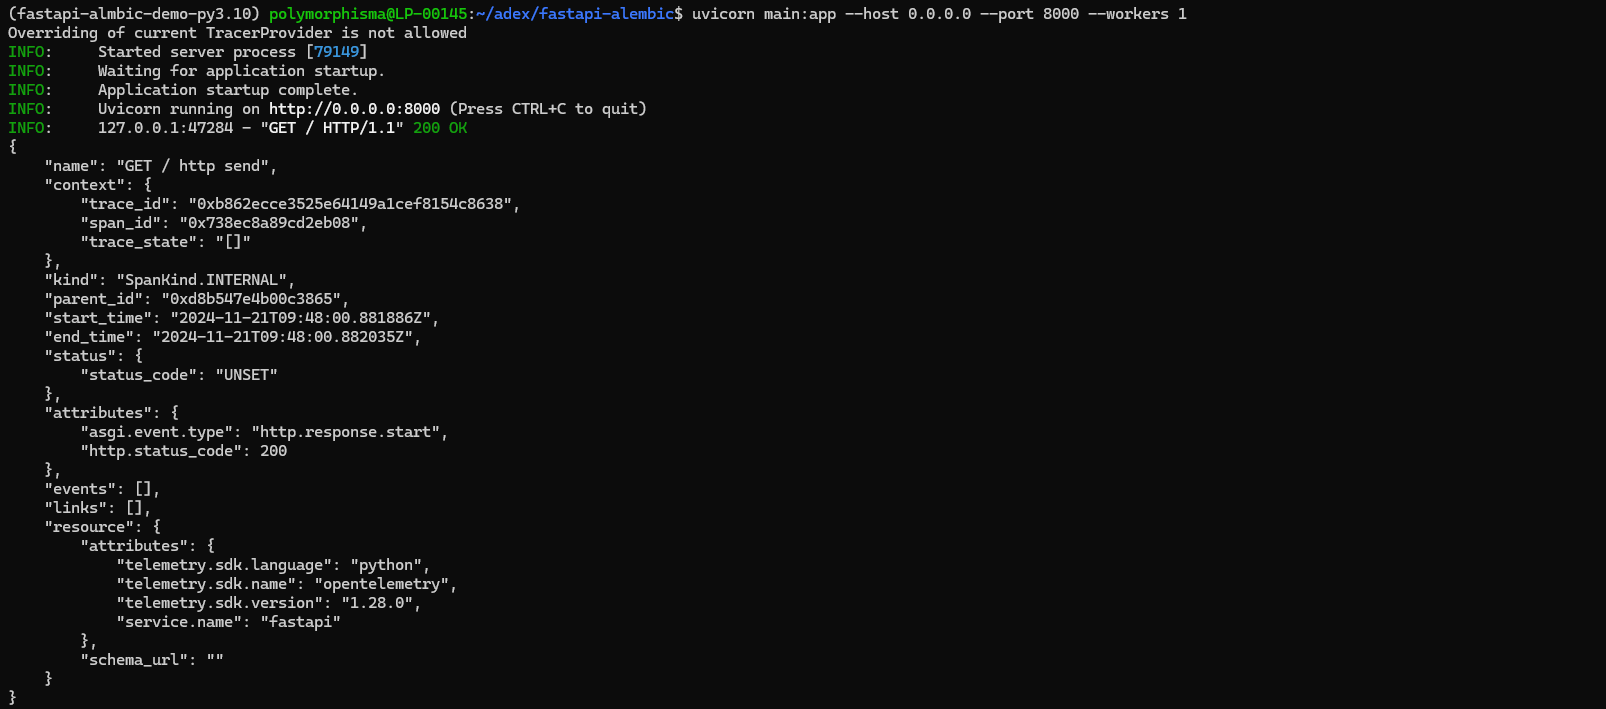Click the top-level "attributes": { line

(x=111, y=413)
